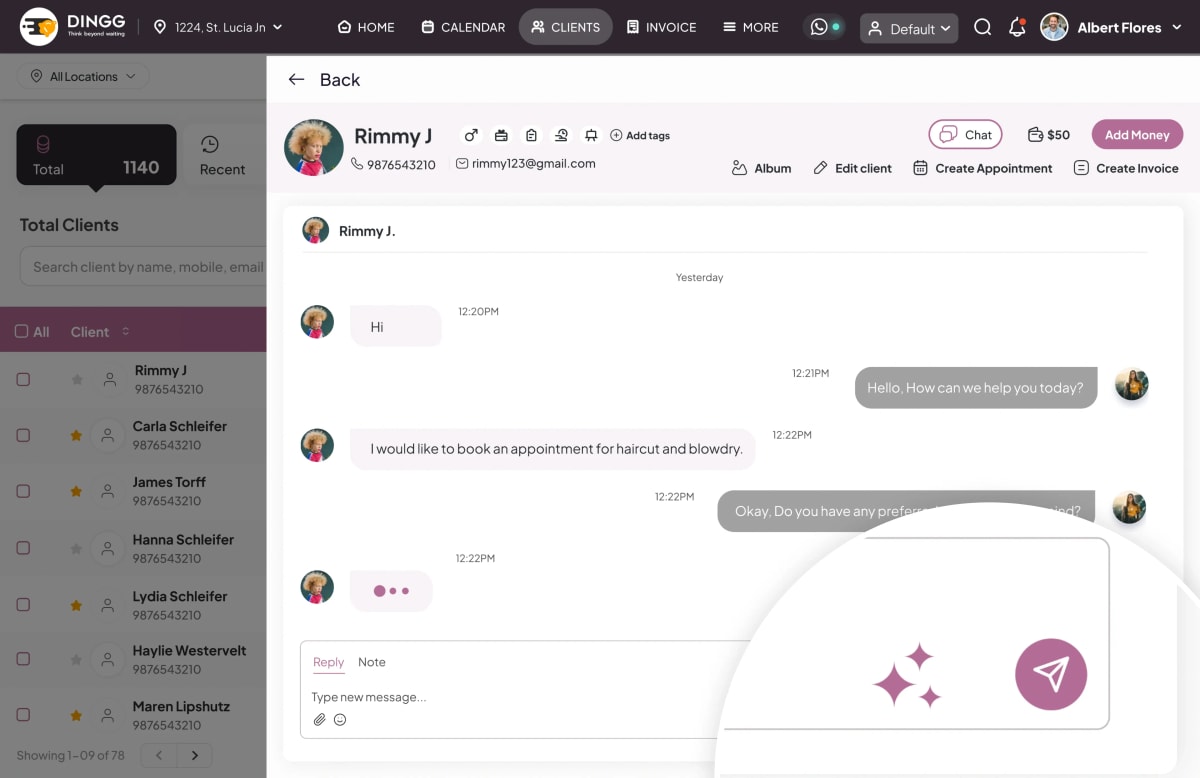Click the wallet icon showing $50
1200x778 pixels.
tap(1036, 134)
